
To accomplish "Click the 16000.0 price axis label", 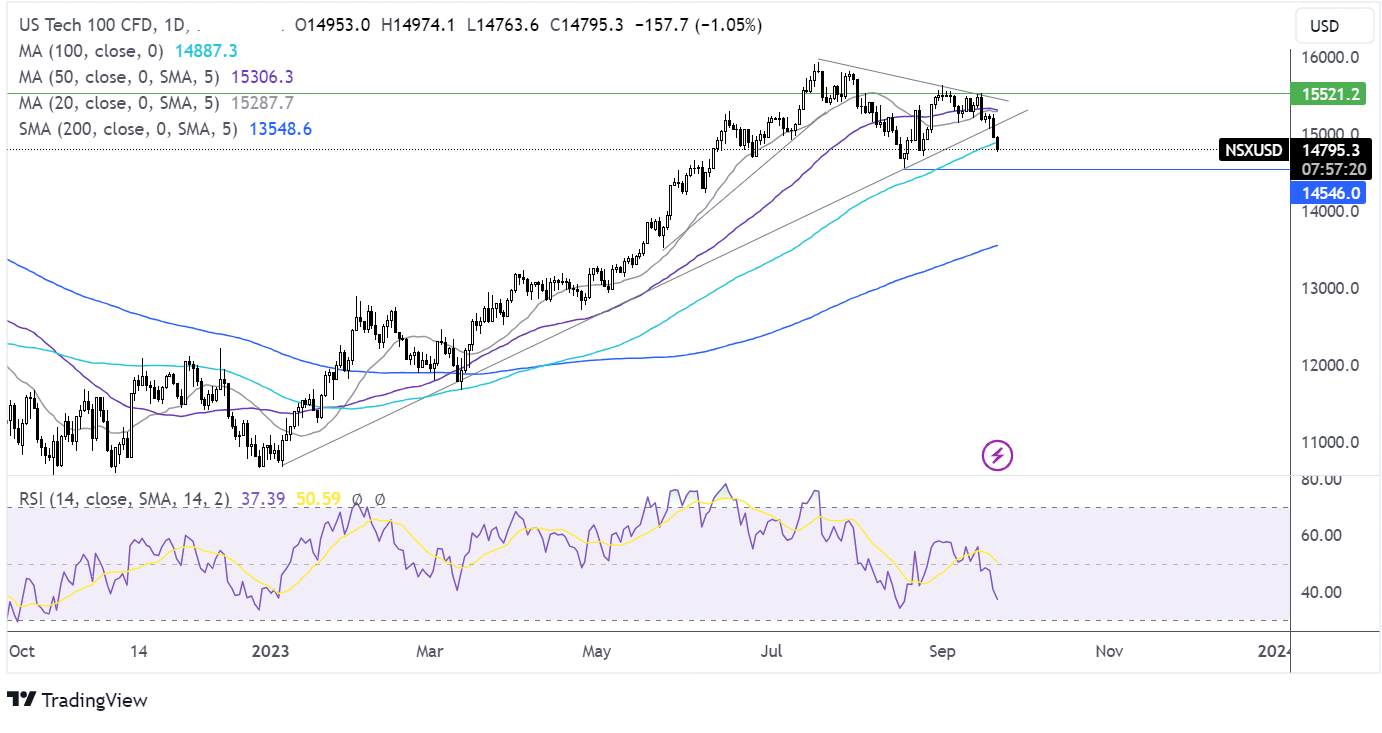I will [x=1330, y=58].
